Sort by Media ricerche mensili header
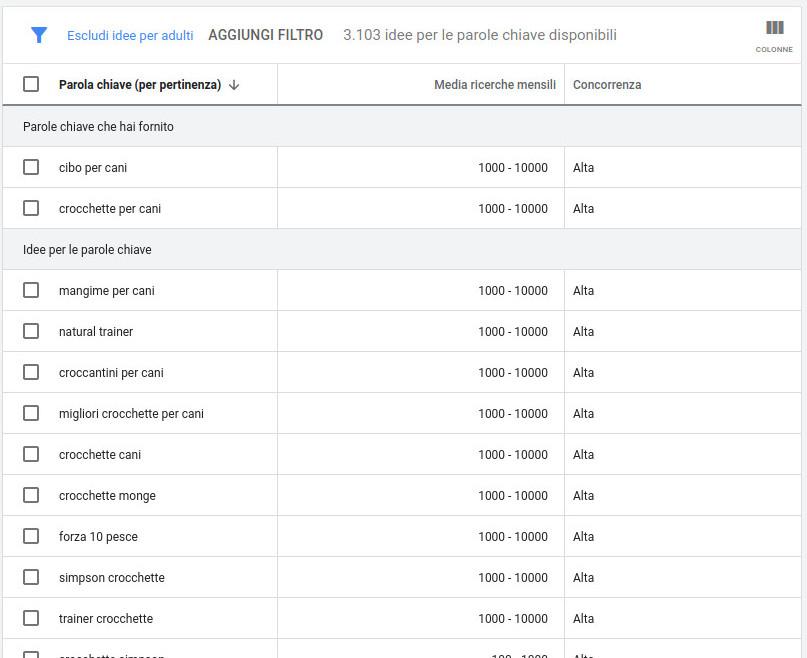Viewport: 807px width, 658px height. 494,85
